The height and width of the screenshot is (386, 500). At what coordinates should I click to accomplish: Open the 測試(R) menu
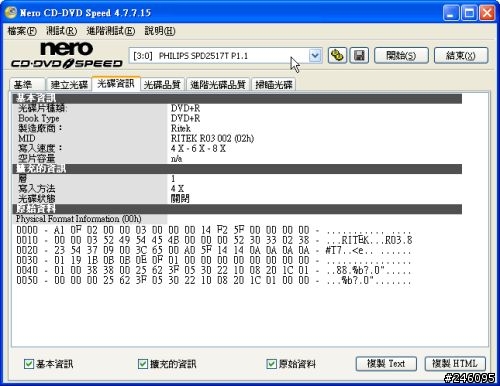tap(61, 31)
